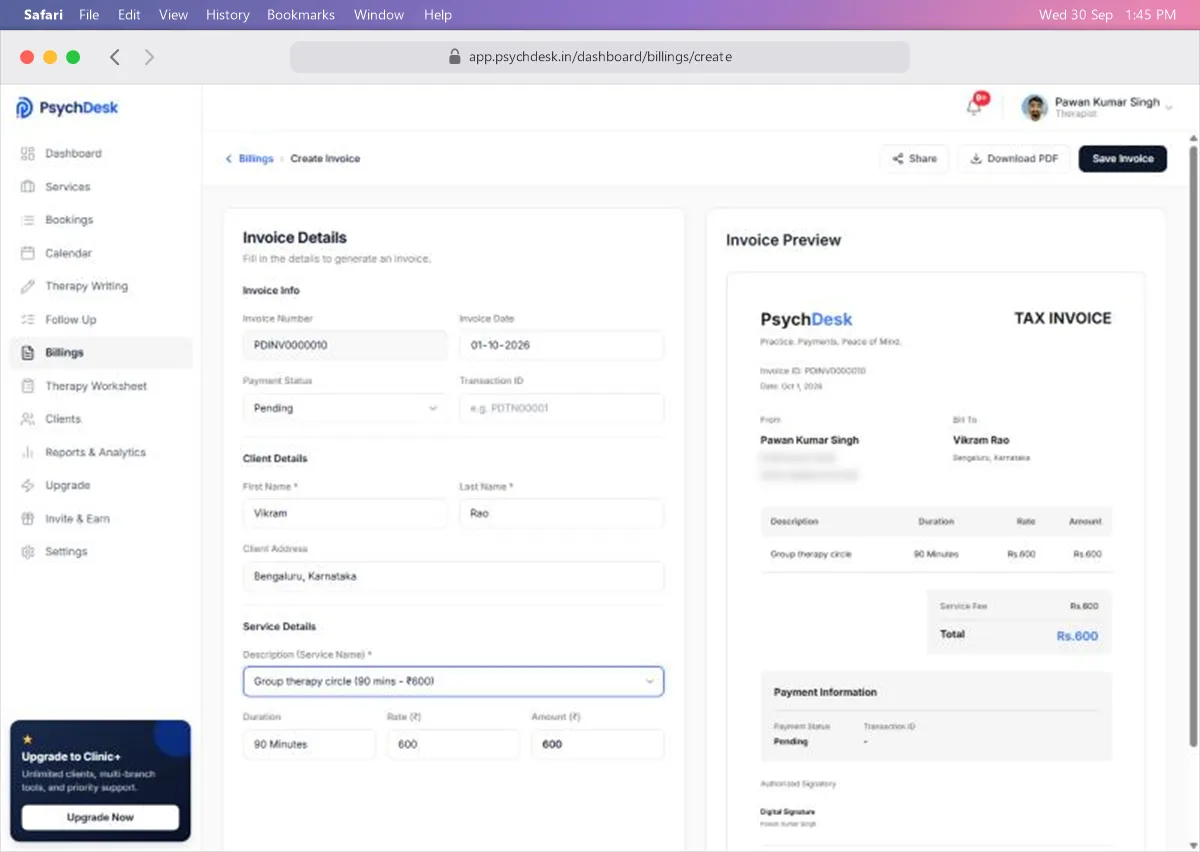Image resolution: width=1200 pixels, height=852 pixels.
Task: Click the Download PDF button
Action: coord(1014,159)
